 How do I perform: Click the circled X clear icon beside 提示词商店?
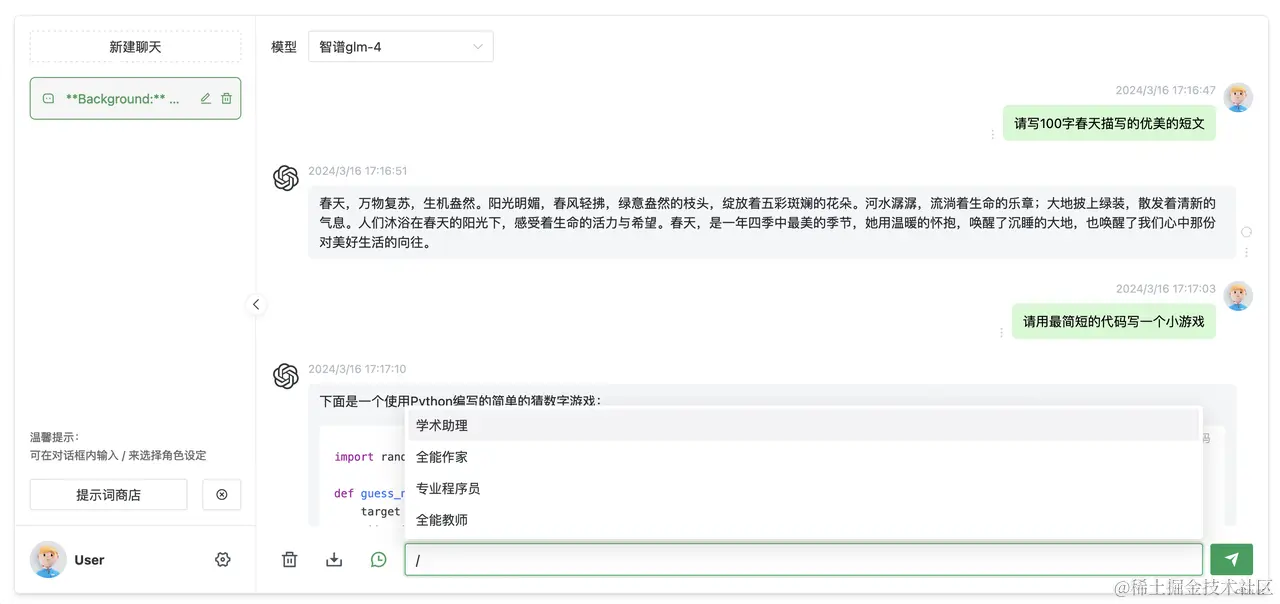click(x=221, y=494)
